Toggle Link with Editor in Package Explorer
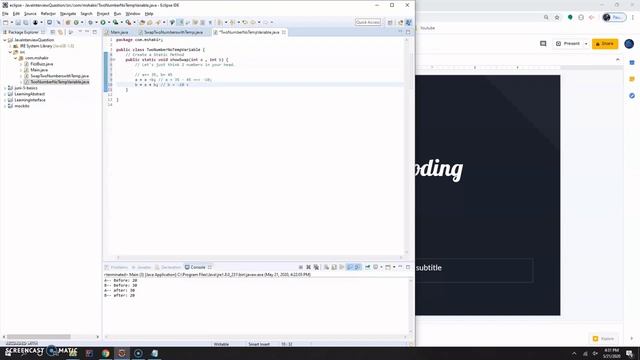 click(x=60, y=32)
